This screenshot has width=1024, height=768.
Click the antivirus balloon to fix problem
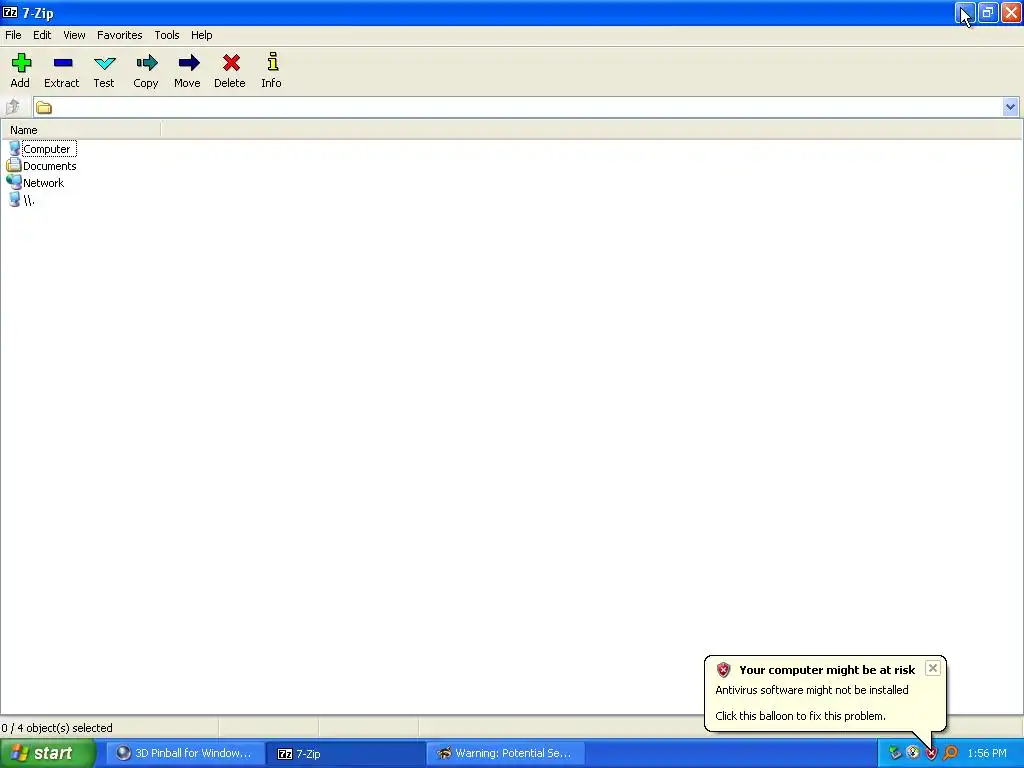coord(825,694)
